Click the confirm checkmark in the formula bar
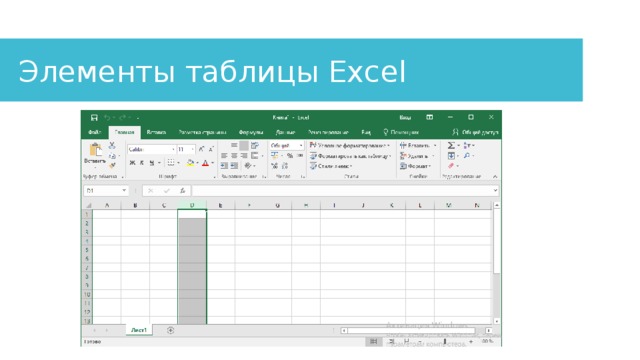Screen dimensions: 640x360 167,191
